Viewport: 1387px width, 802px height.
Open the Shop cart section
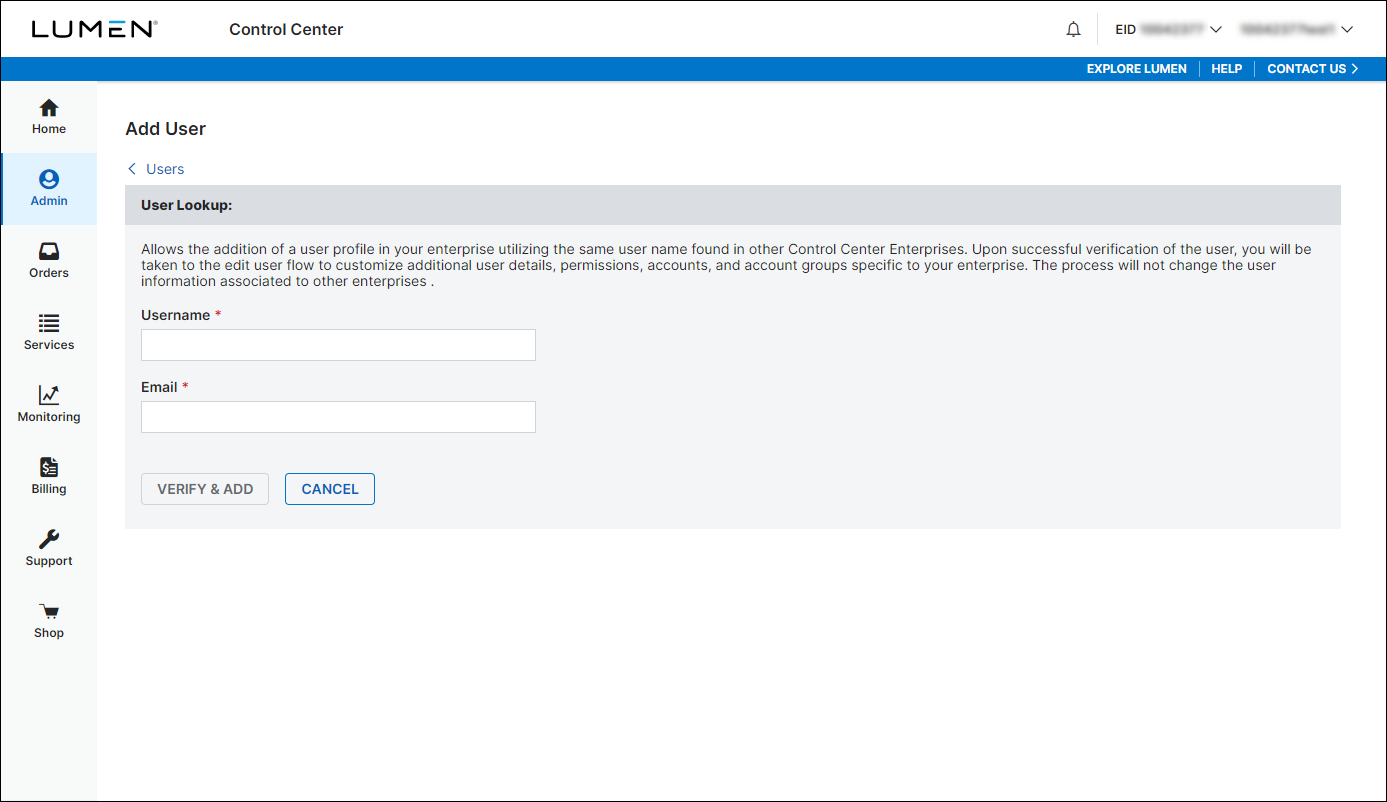[x=48, y=621]
